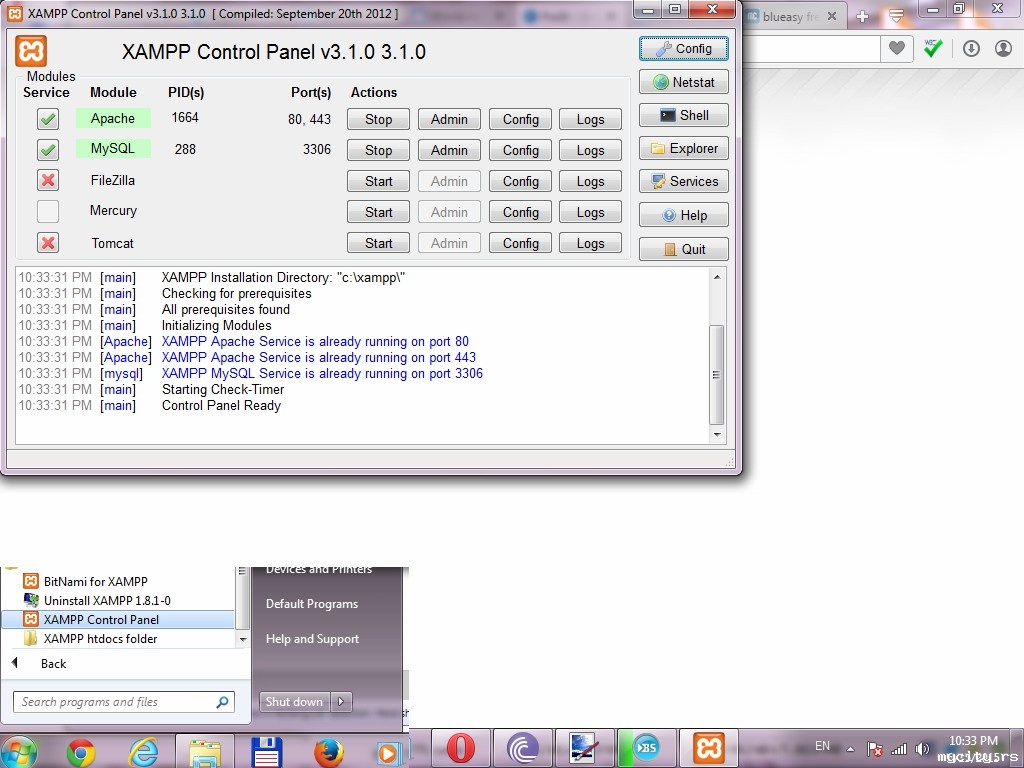Open the Apache Logs menu
Screen dimensions: 1024x768
[x=590, y=120]
